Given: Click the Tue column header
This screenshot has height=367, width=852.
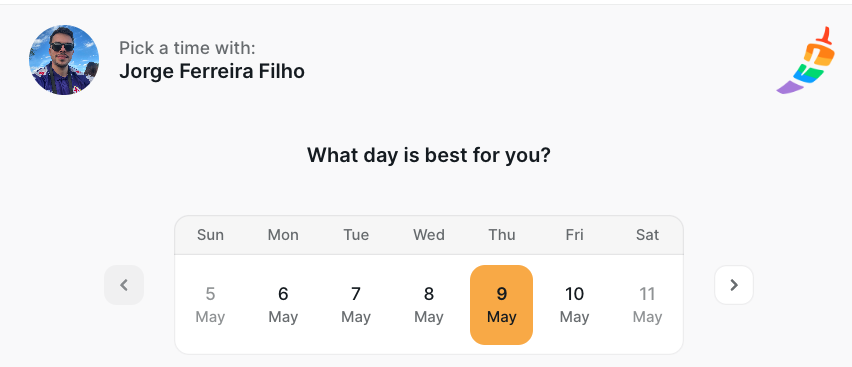Looking at the screenshot, I should point(356,235).
